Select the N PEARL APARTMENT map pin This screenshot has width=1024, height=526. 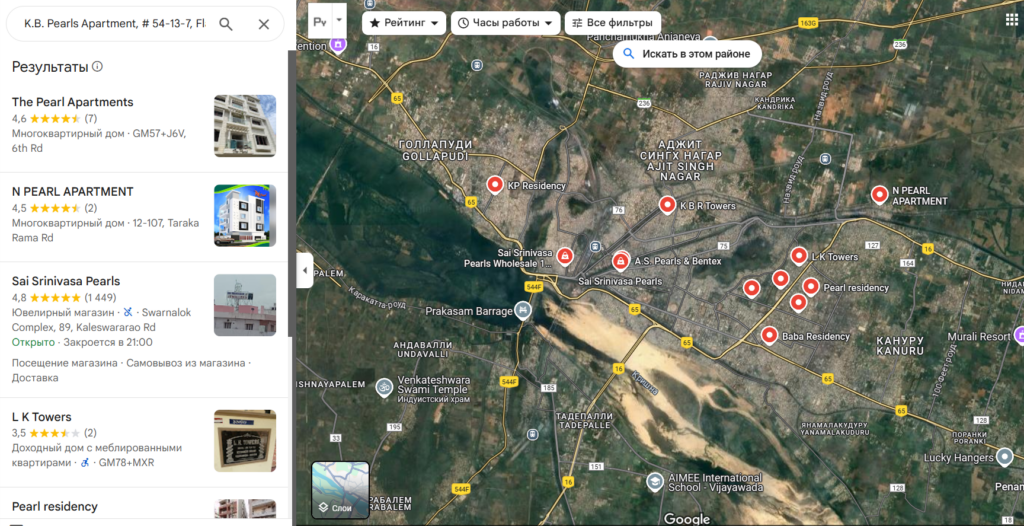point(879,194)
